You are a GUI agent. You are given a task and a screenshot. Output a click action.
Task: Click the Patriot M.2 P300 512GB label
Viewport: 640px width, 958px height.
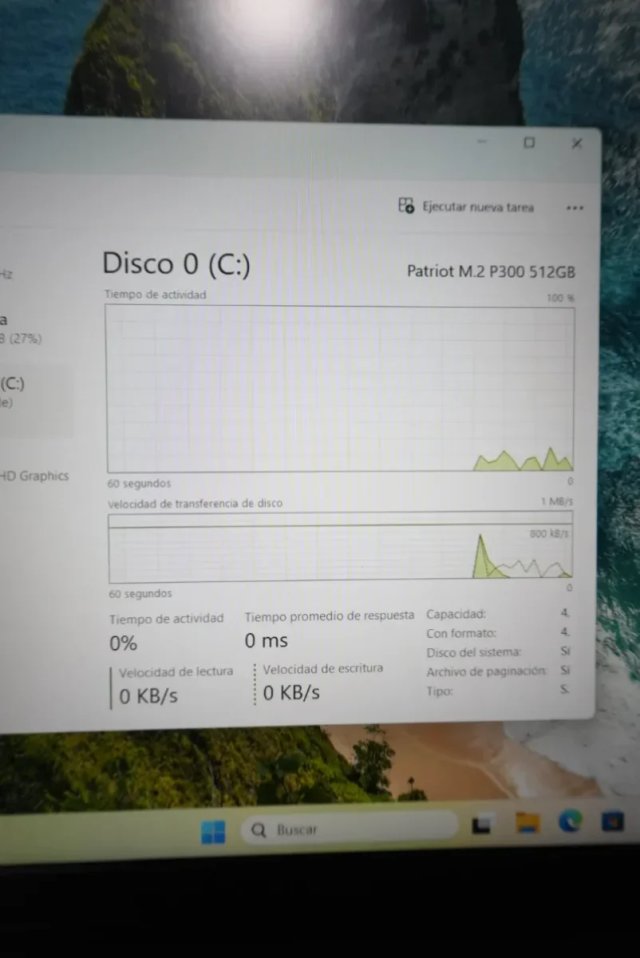coord(491,271)
